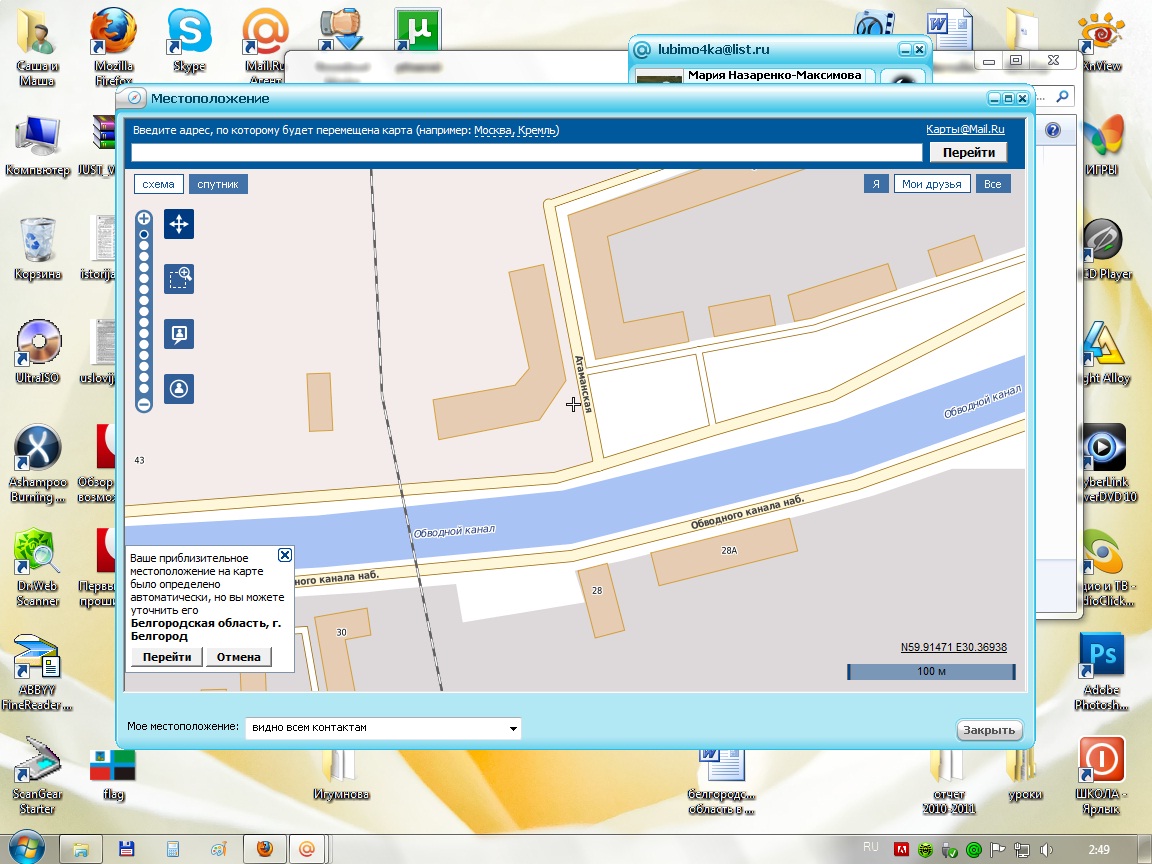1152x864 pixels.
Task: Click the Закрыть button
Action: click(x=989, y=730)
